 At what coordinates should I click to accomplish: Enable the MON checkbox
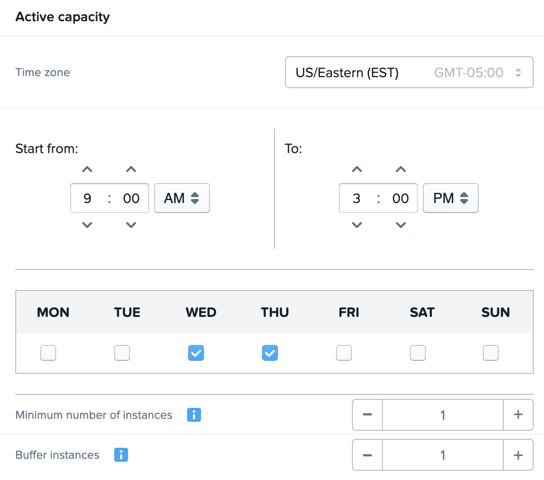[x=48, y=353]
